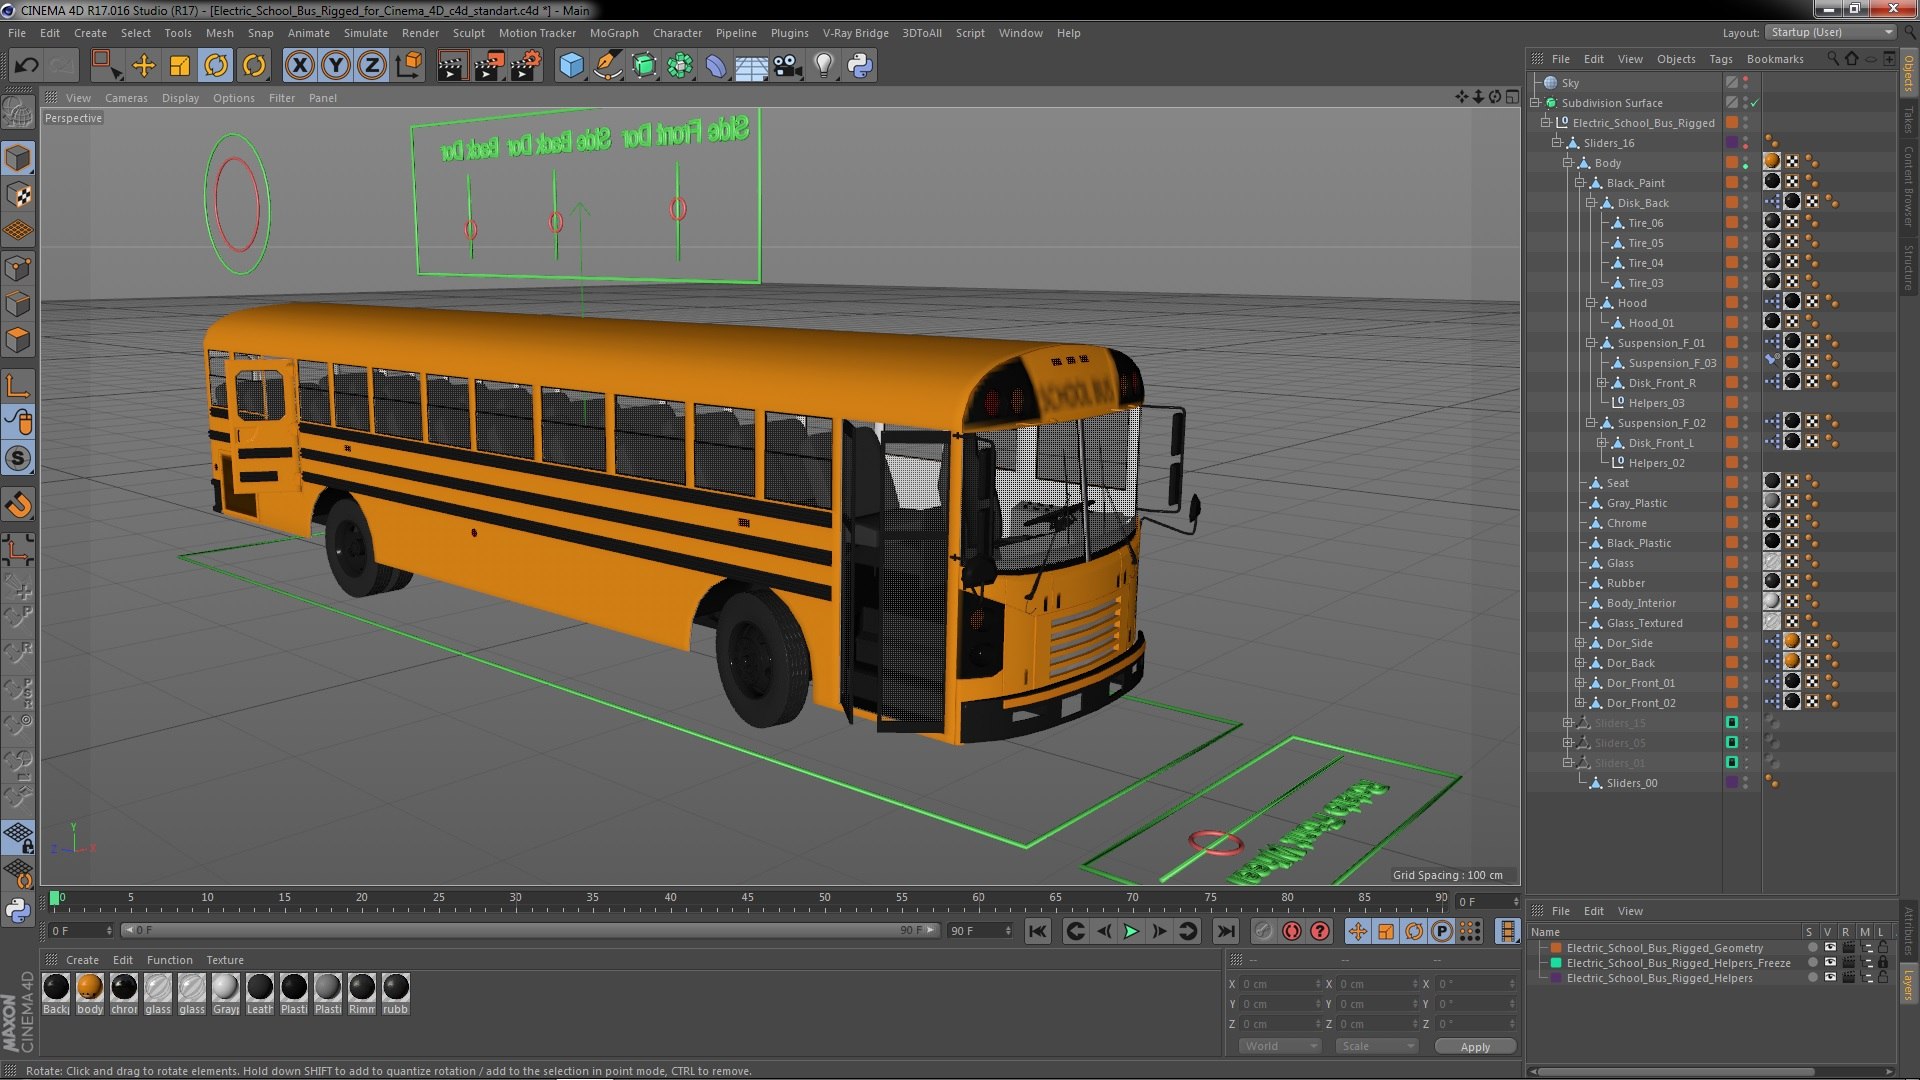The height and width of the screenshot is (1080, 1920).
Task: Go to start of timeline
Action: pyautogui.click(x=1038, y=932)
